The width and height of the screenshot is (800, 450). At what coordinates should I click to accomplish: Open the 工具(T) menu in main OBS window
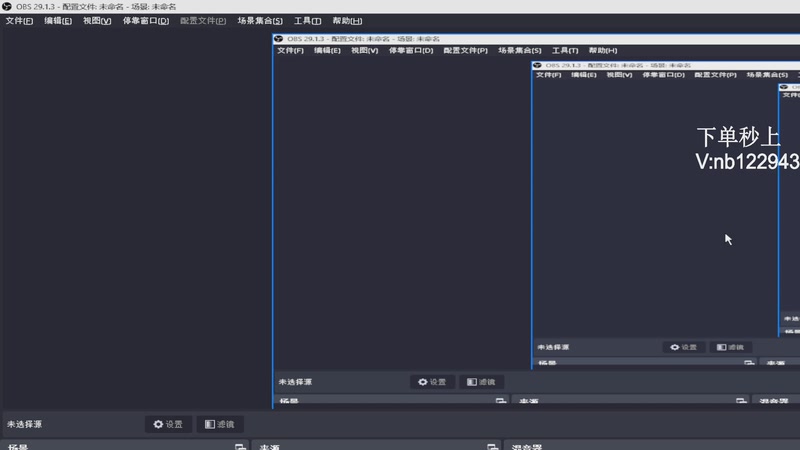(x=307, y=21)
